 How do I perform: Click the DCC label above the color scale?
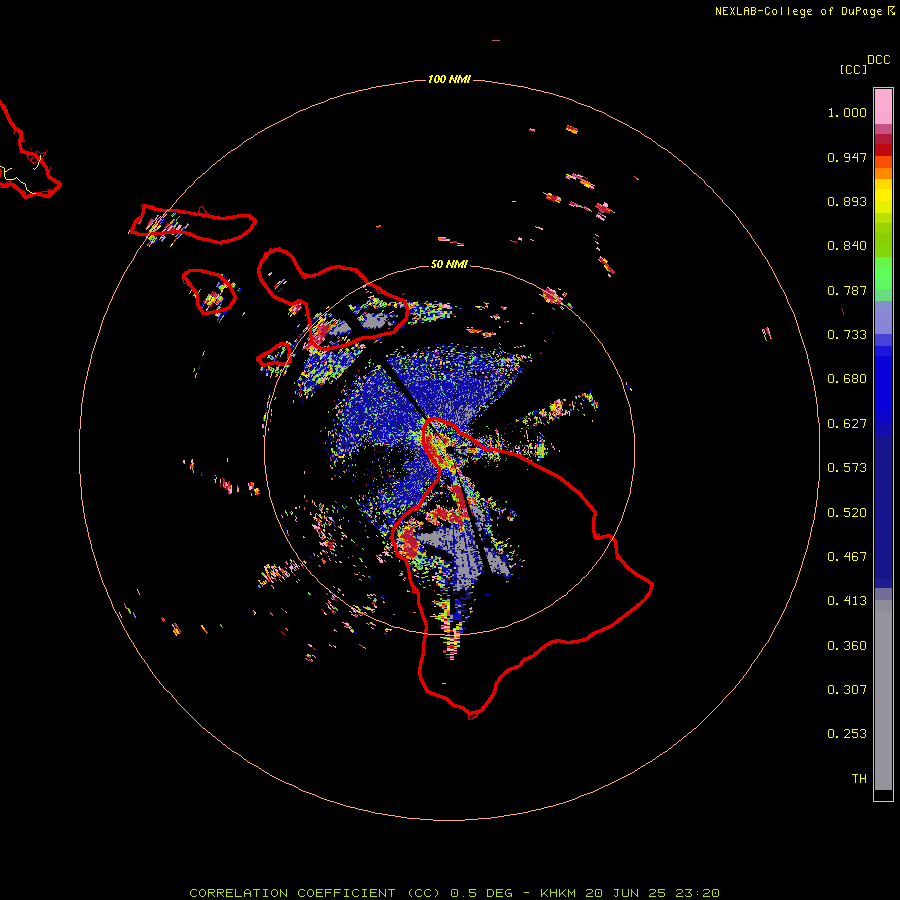tap(878, 60)
